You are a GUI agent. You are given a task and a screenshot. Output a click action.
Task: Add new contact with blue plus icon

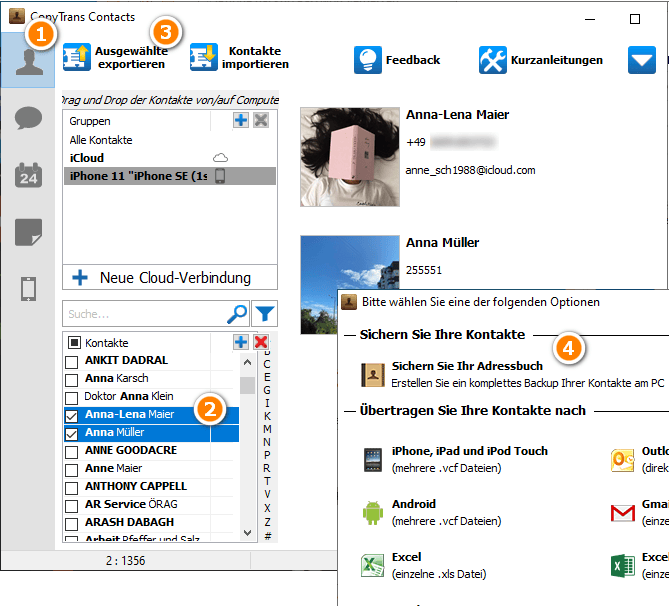coord(241,342)
